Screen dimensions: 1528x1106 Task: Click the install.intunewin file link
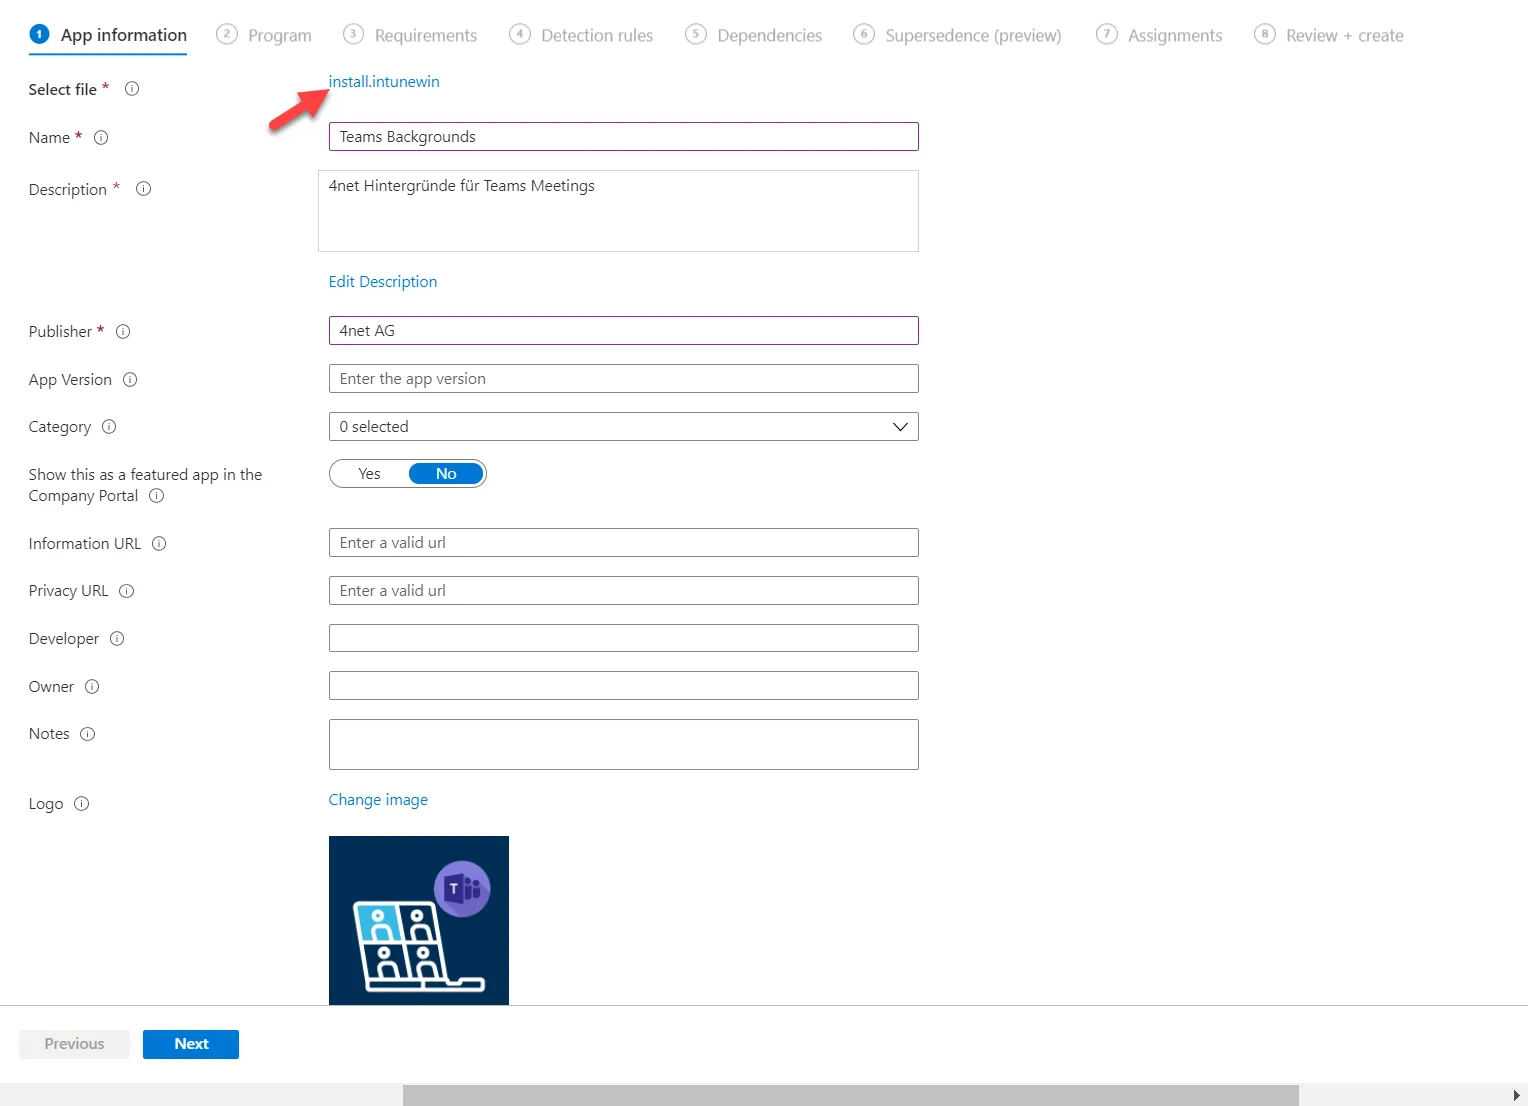(384, 82)
